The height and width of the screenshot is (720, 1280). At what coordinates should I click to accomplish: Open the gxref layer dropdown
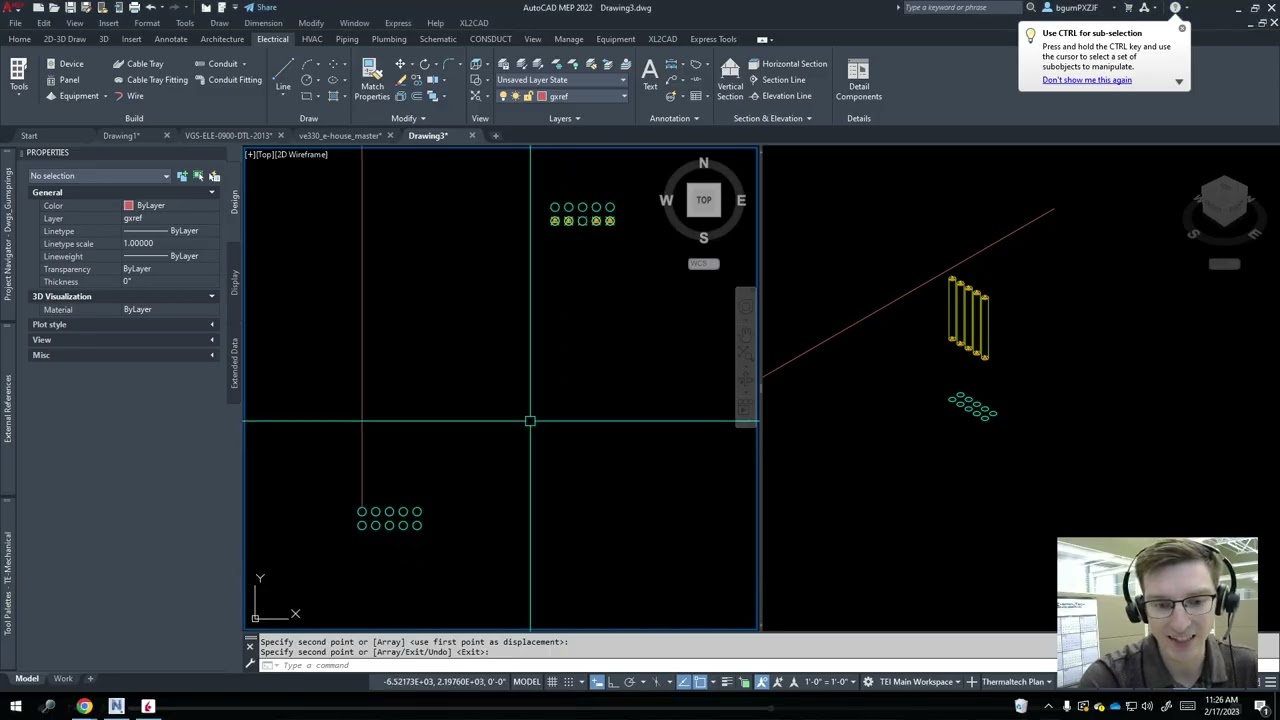[x=561, y=96]
